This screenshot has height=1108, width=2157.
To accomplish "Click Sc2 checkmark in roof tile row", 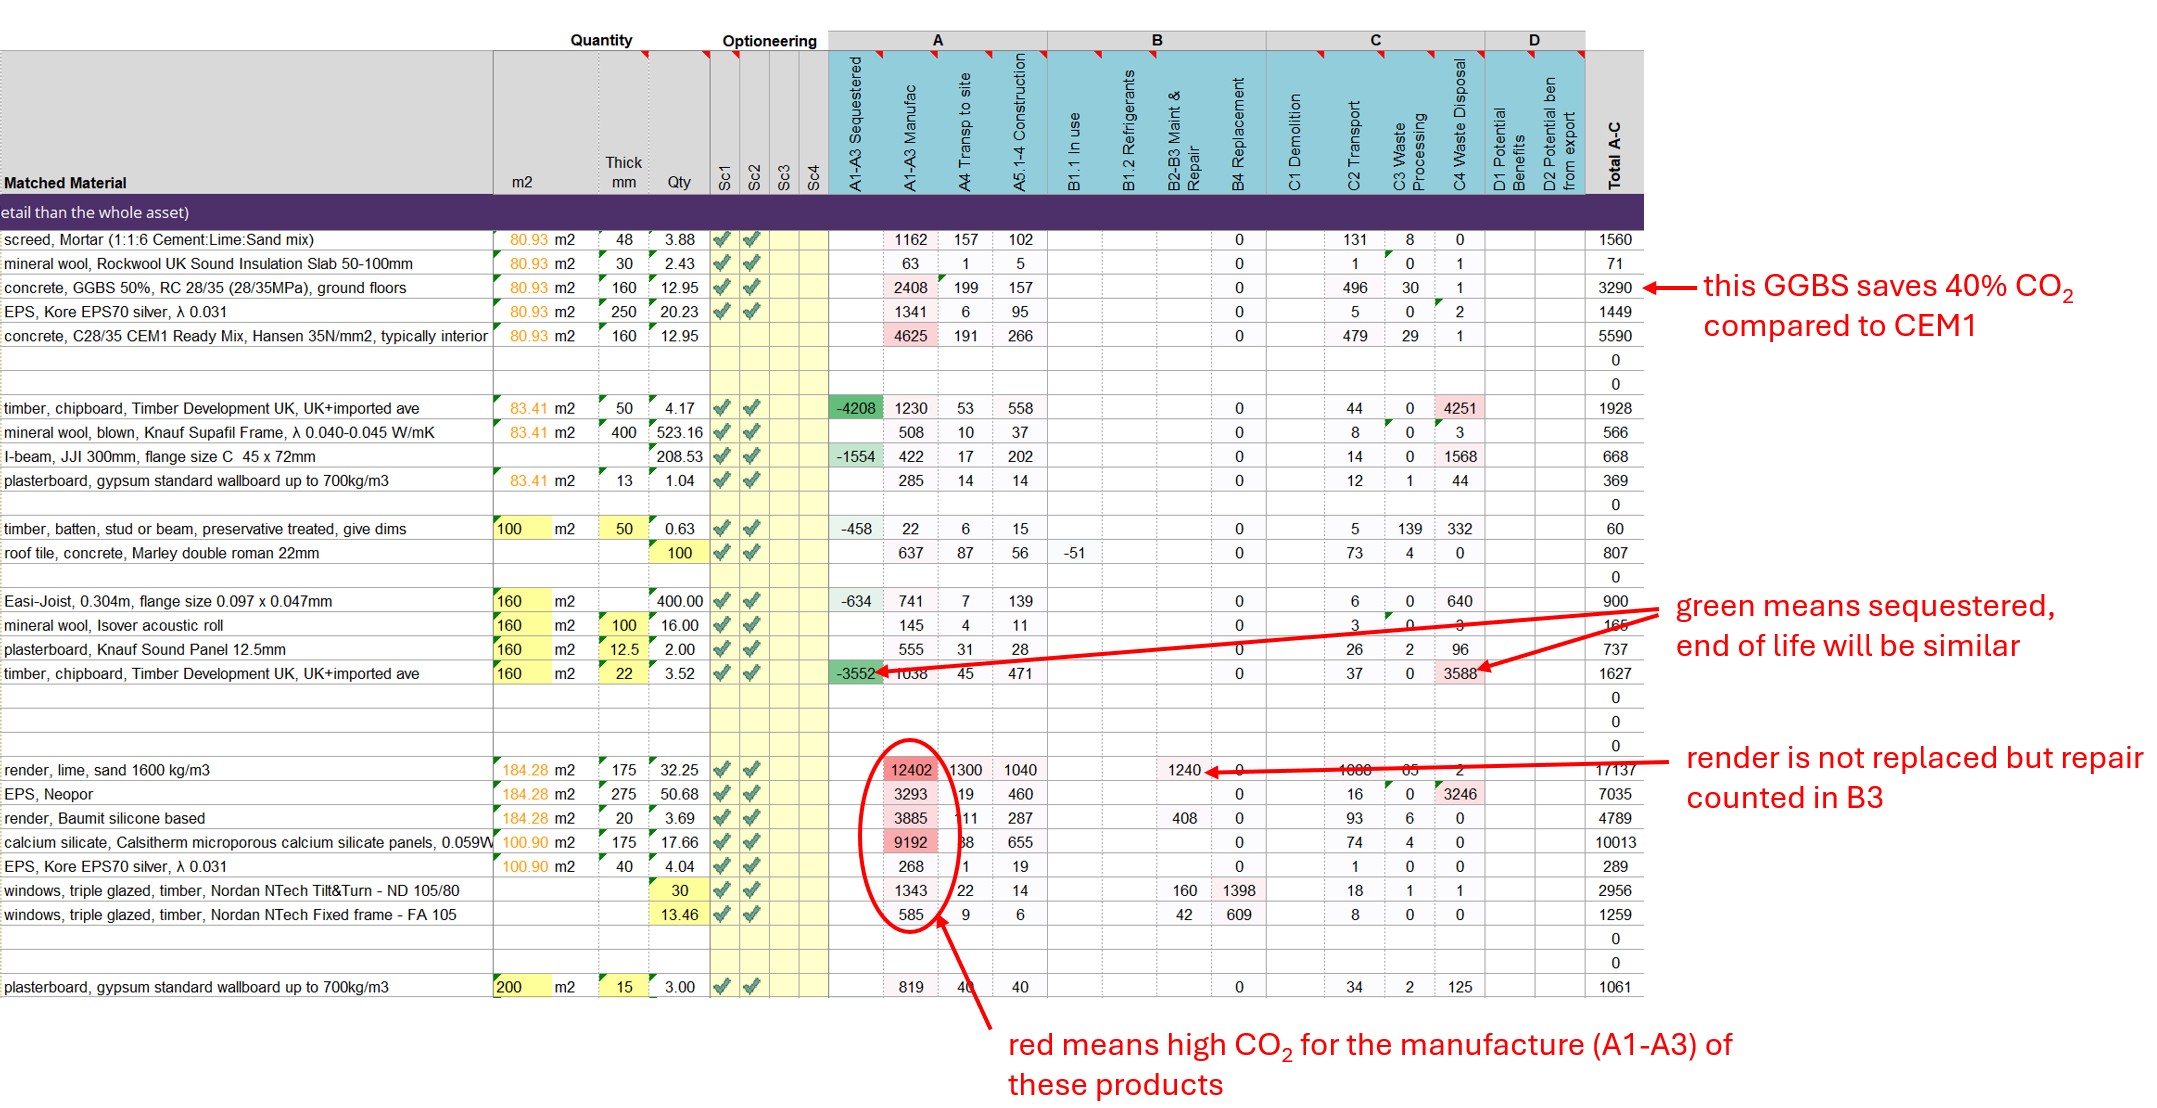I will click(752, 553).
